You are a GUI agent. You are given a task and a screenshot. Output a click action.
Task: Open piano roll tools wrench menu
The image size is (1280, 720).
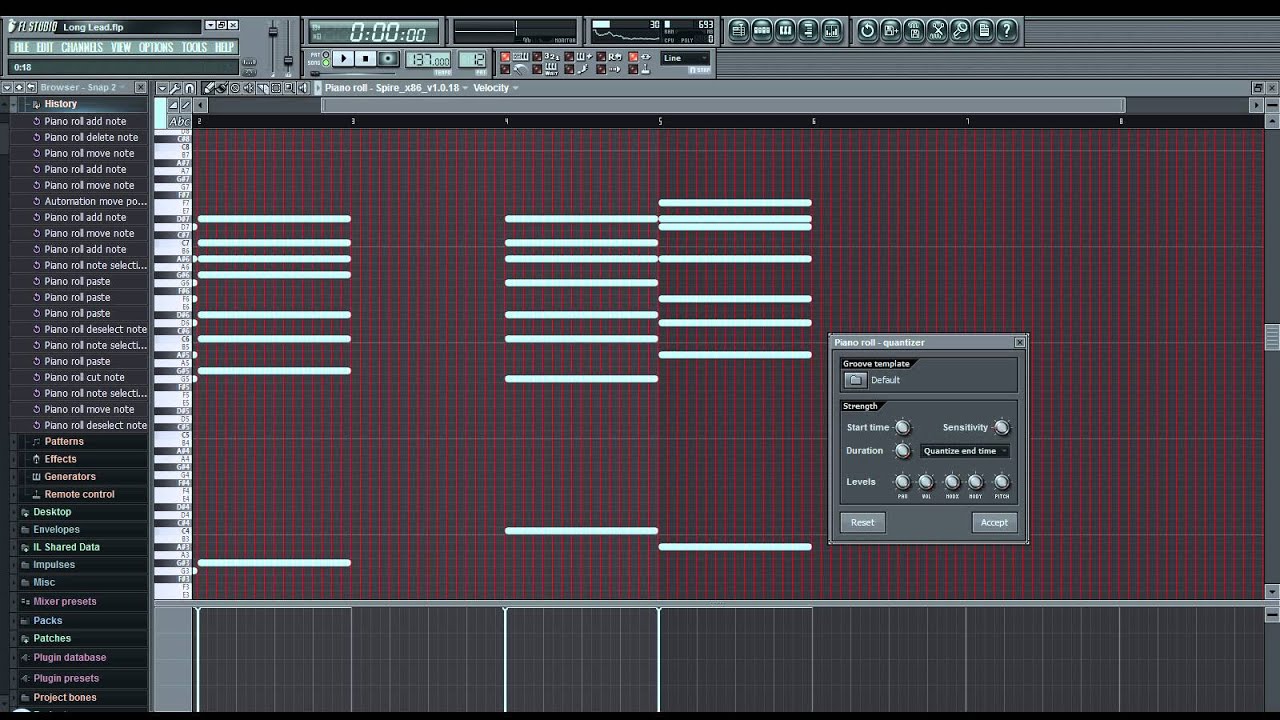pos(175,88)
